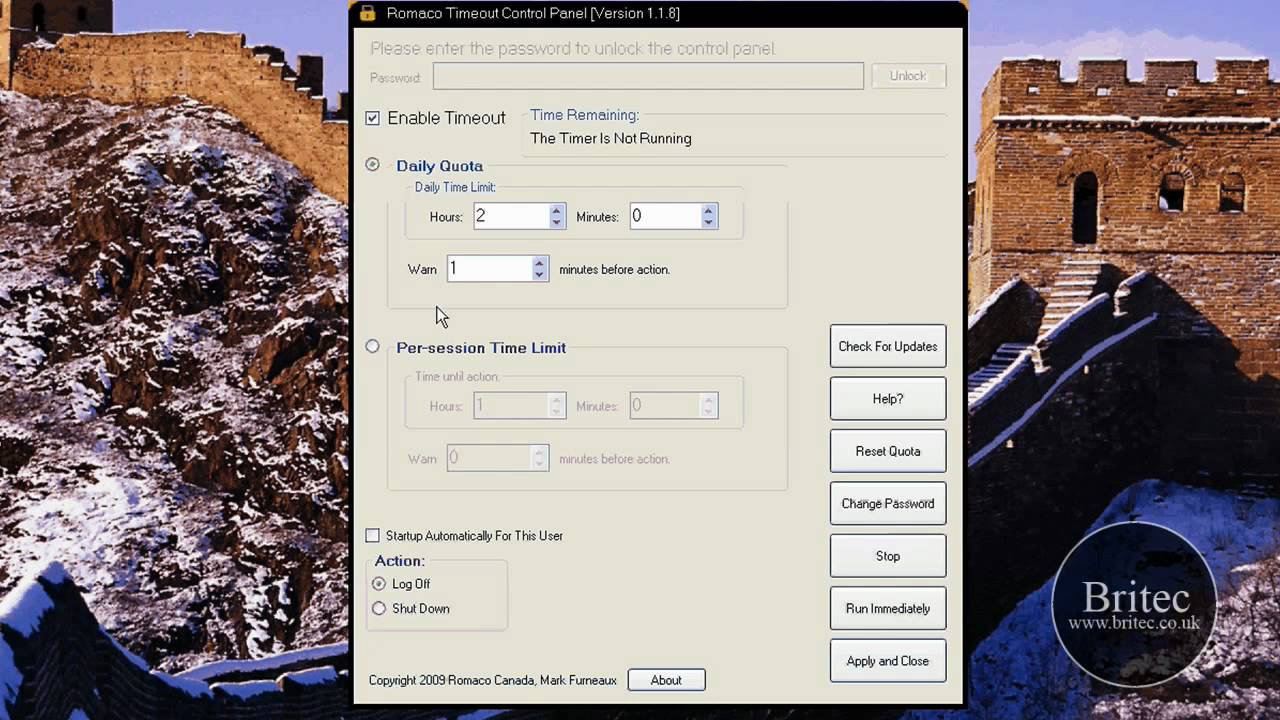Increase Daily Quota warn minutes
This screenshot has height=720, width=1280.
tap(540, 263)
